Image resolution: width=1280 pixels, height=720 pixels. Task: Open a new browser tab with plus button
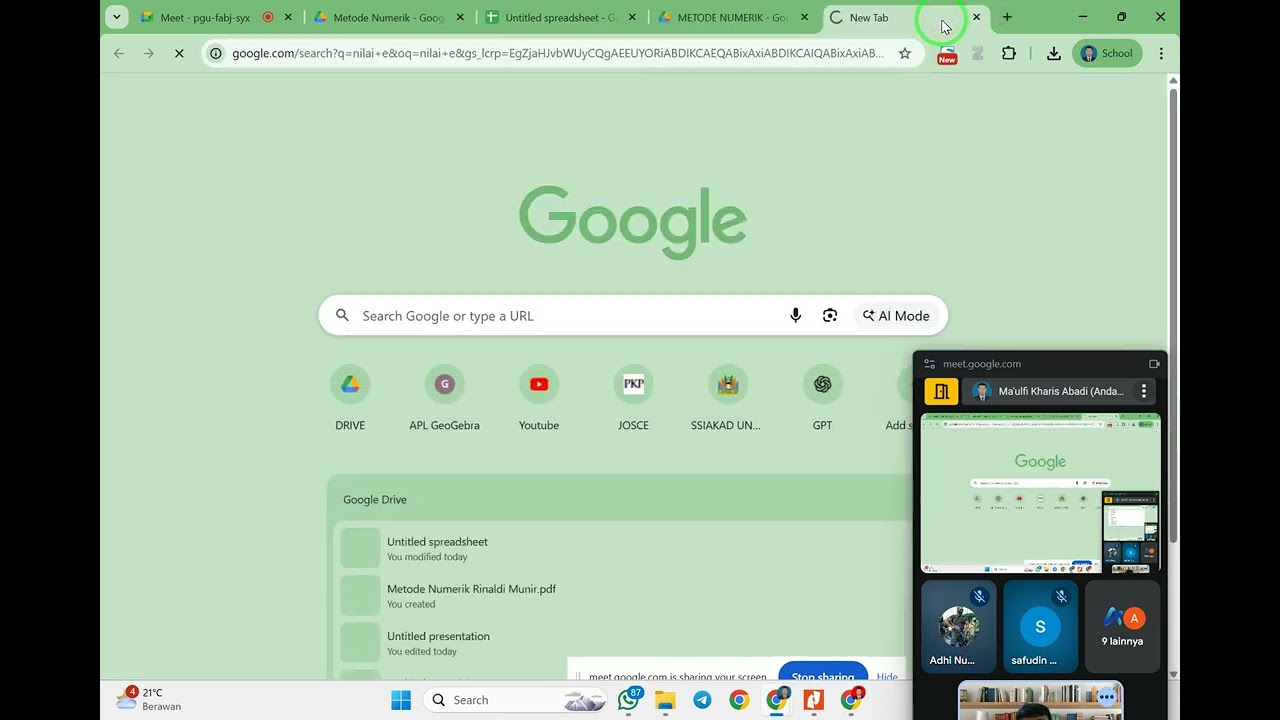click(1007, 17)
